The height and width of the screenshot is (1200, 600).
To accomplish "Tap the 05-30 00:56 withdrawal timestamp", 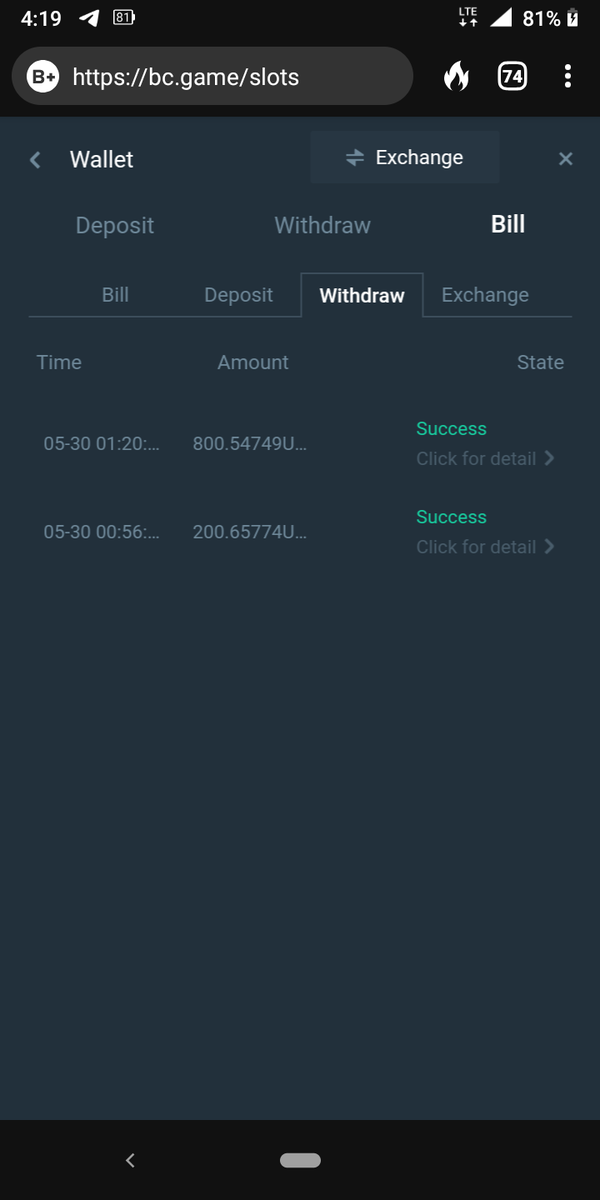I will (101, 532).
